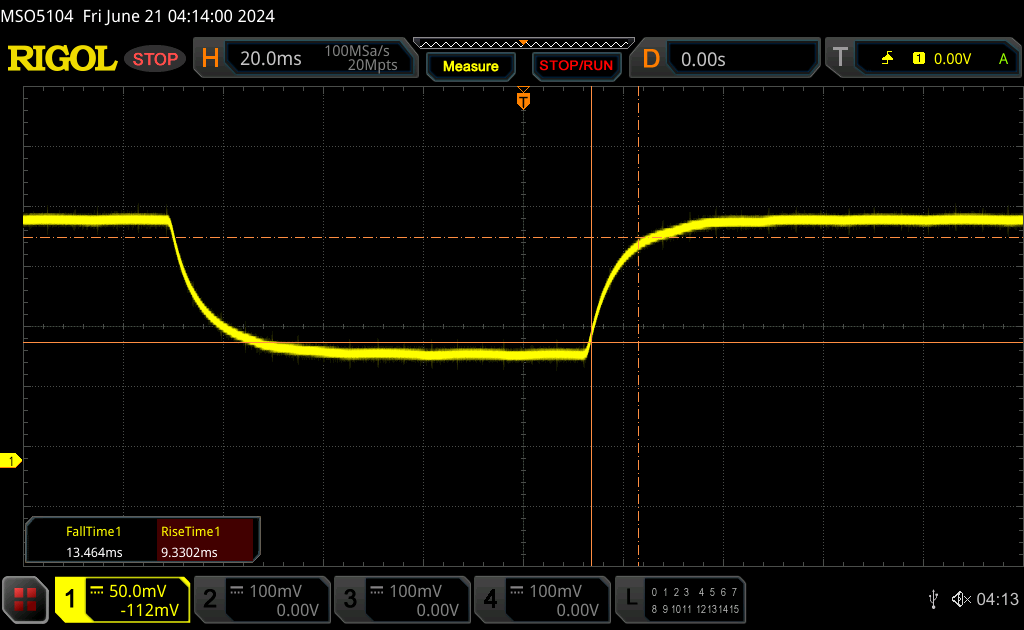The image size is (1024, 630).
Task: Open the Measure menu
Action: tap(470, 66)
